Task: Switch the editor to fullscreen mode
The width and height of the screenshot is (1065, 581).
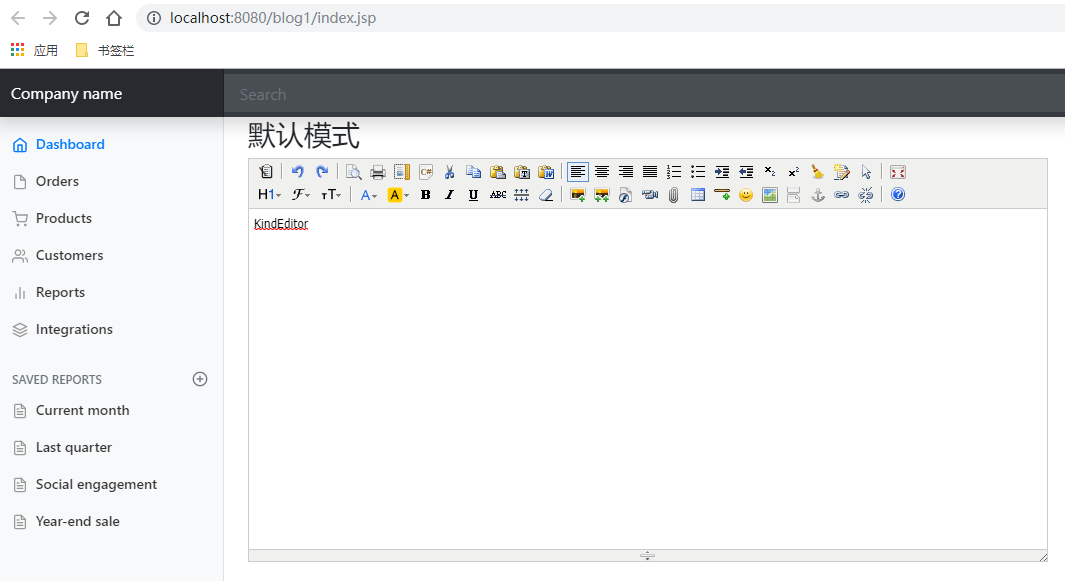Action: (897, 171)
